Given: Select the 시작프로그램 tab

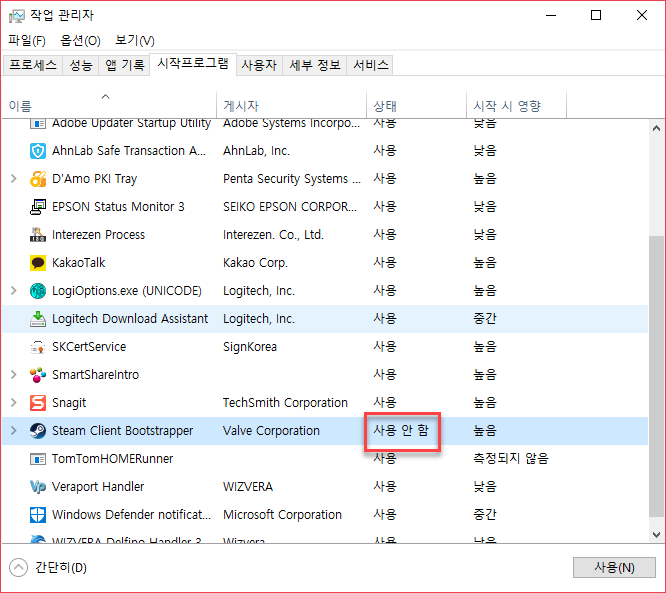Looking at the screenshot, I should click(193, 64).
